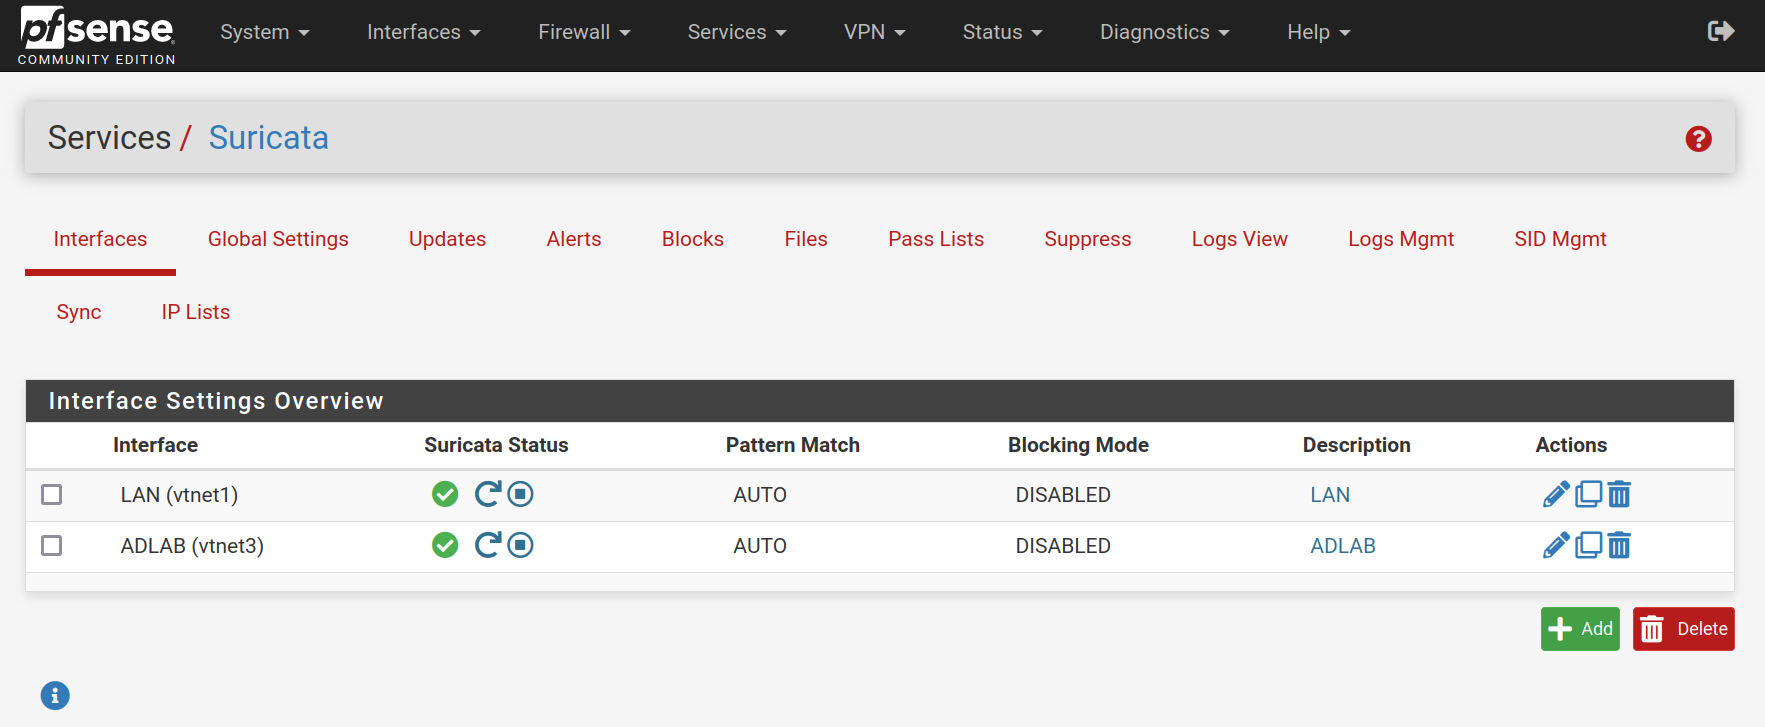
Task: Open the Sync tab
Action: [79, 312]
